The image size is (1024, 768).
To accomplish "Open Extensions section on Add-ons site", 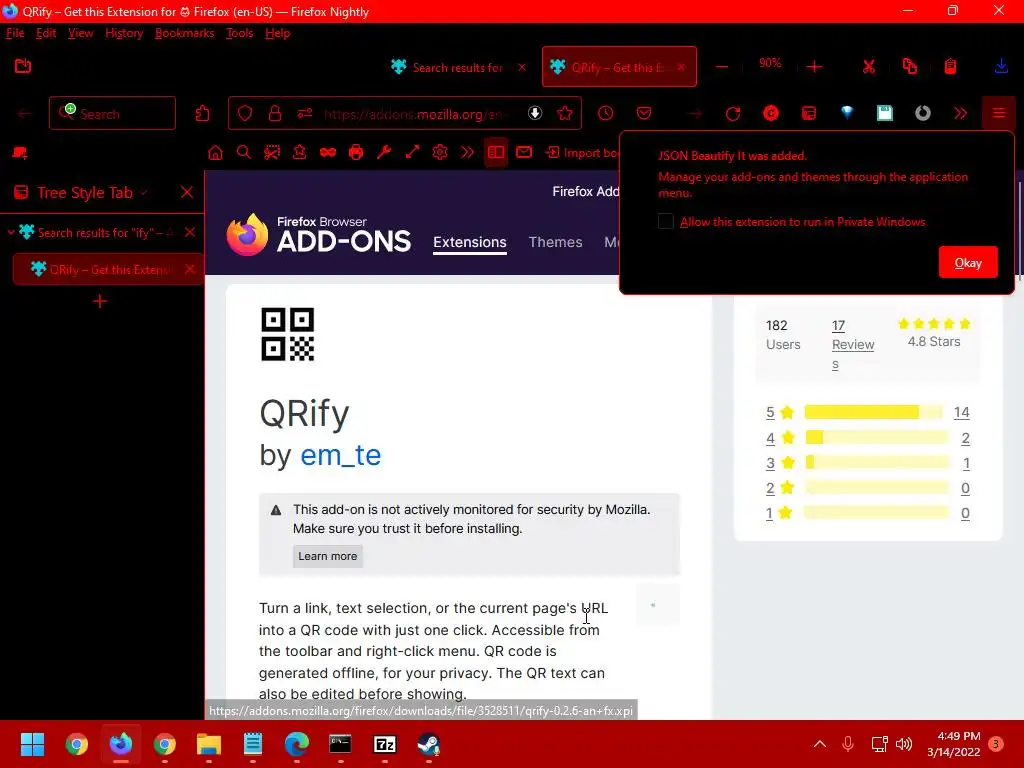I will pos(470,242).
